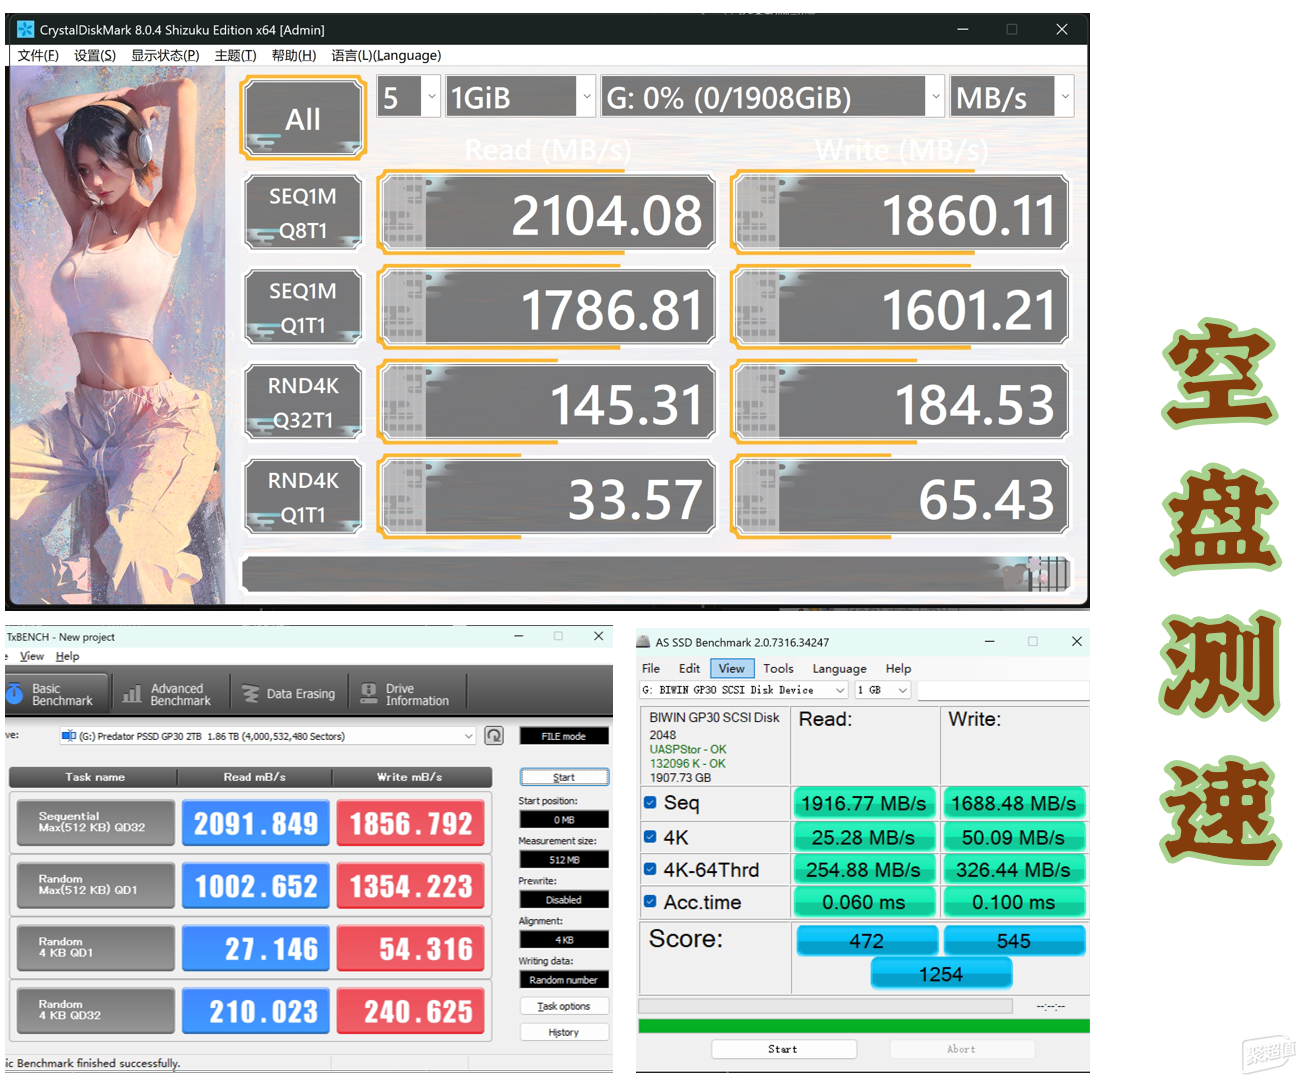1307x1085 pixels.
Task: Open the 主题(T) menu
Action: click(235, 56)
